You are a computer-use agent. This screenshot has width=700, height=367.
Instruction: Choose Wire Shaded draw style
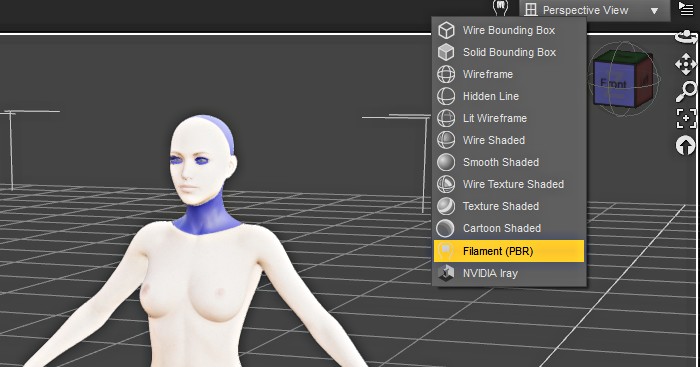point(508,140)
